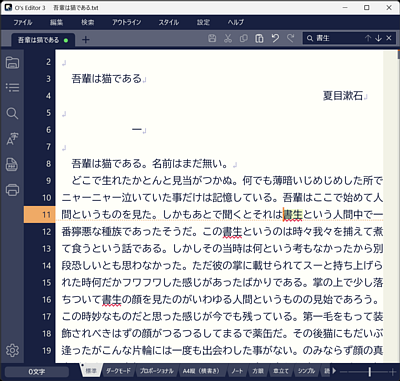Click zoom in plus at slider
This screenshot has height=381, width=400.
click(x=393, y=371)
